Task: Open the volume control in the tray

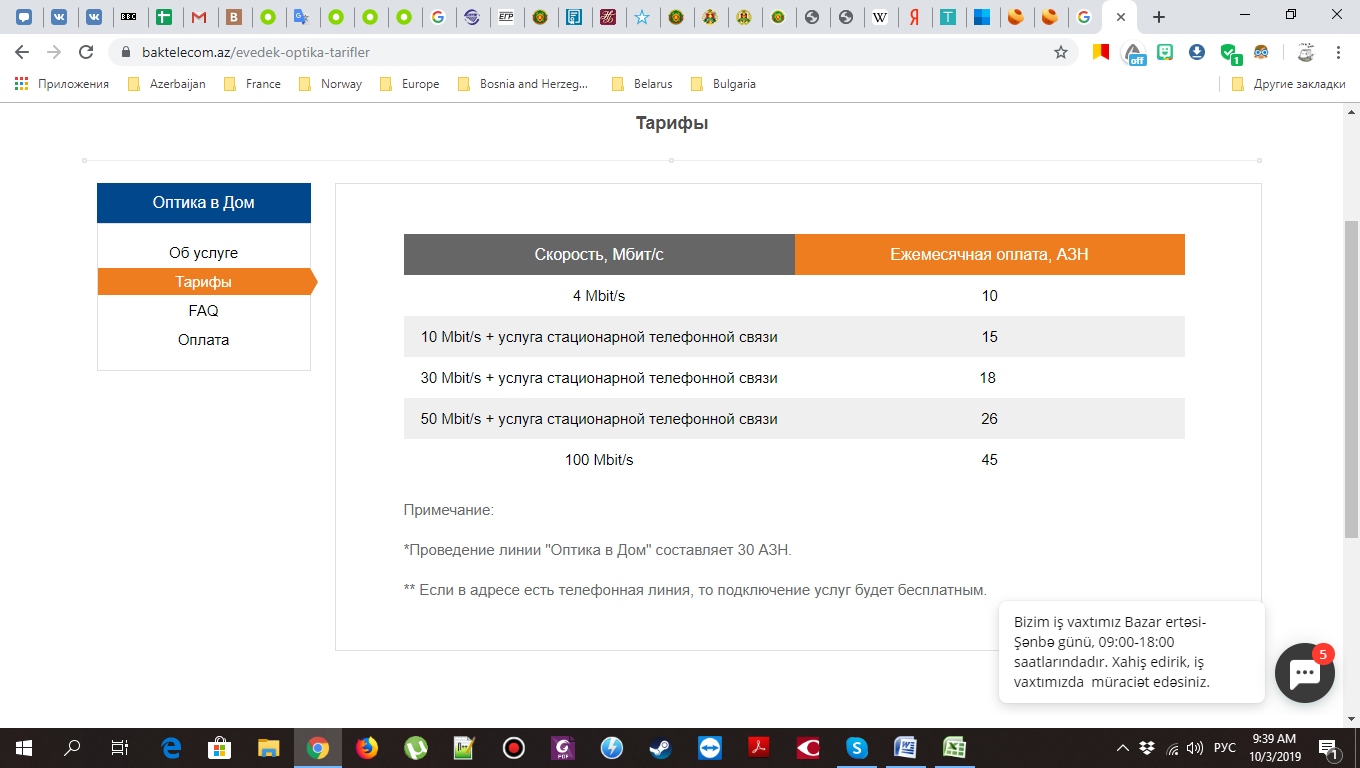Action: tap(1195, 748)
